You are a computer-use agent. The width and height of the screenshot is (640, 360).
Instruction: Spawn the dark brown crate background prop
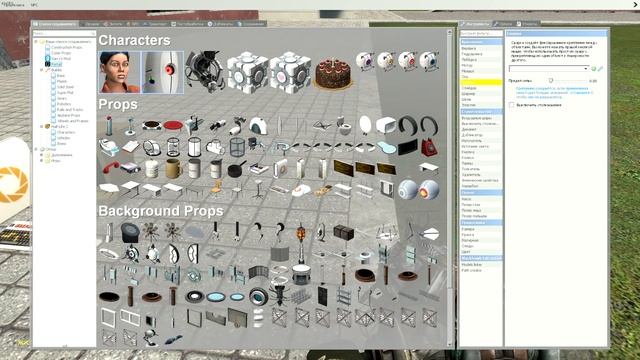tap(343, 233)
